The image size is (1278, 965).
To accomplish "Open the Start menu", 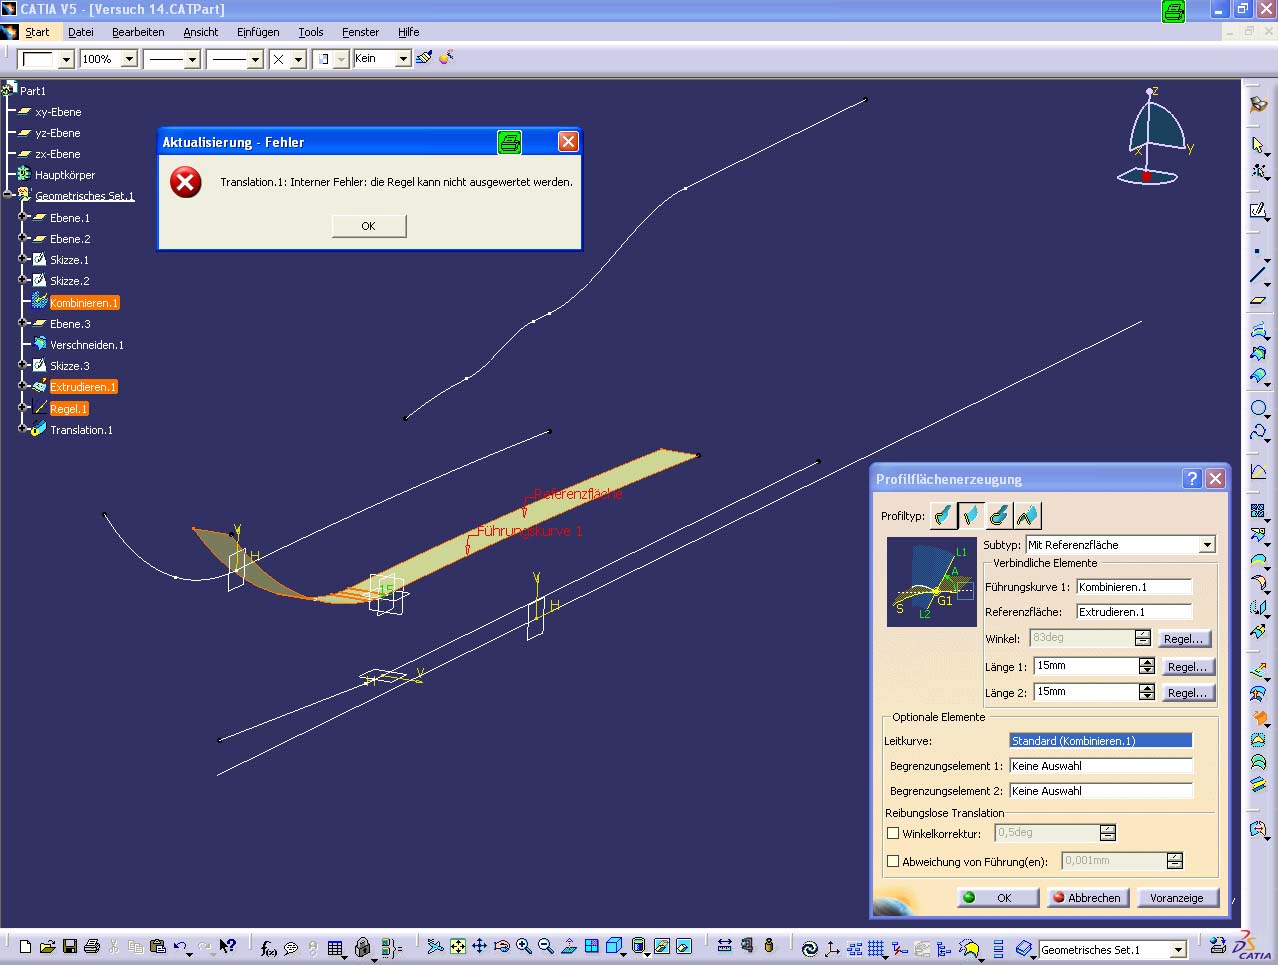I will pos(37,32).
